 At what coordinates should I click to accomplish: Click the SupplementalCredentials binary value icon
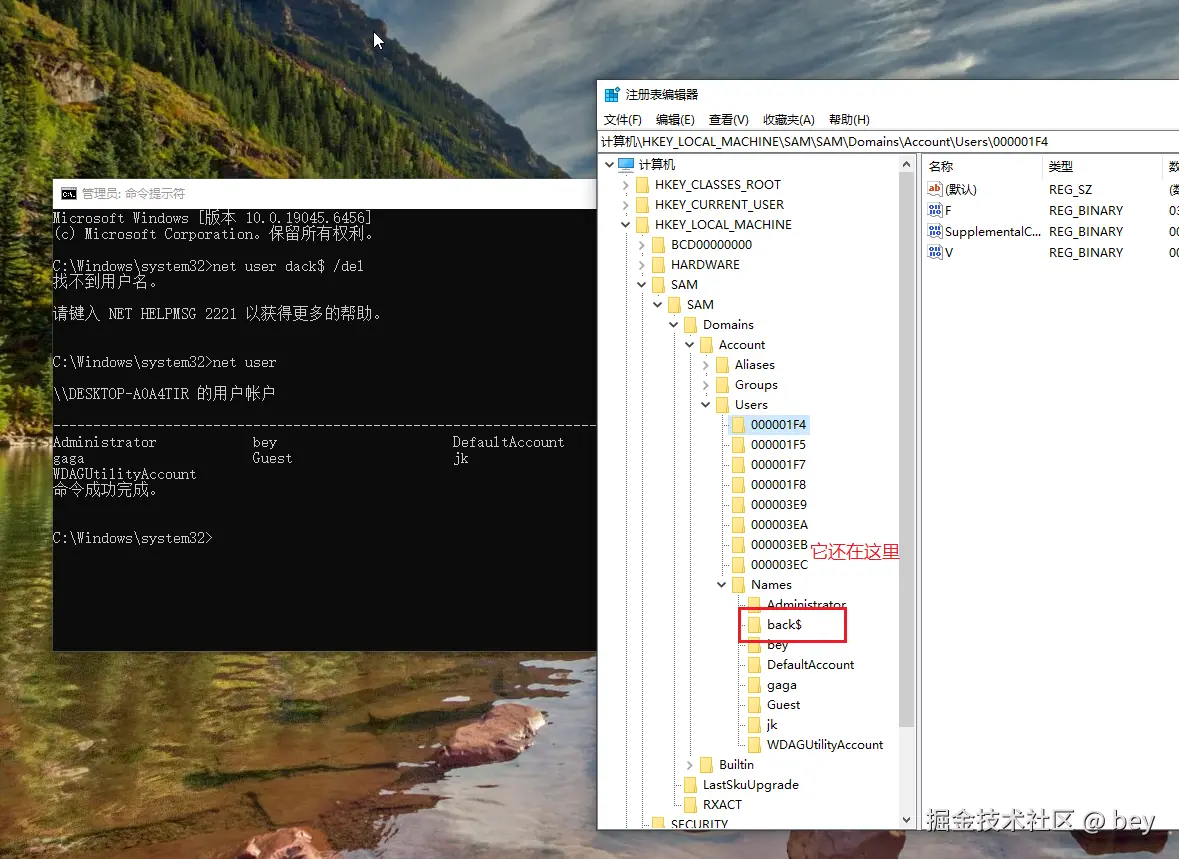pyautogui.click(x=934, y=231)
